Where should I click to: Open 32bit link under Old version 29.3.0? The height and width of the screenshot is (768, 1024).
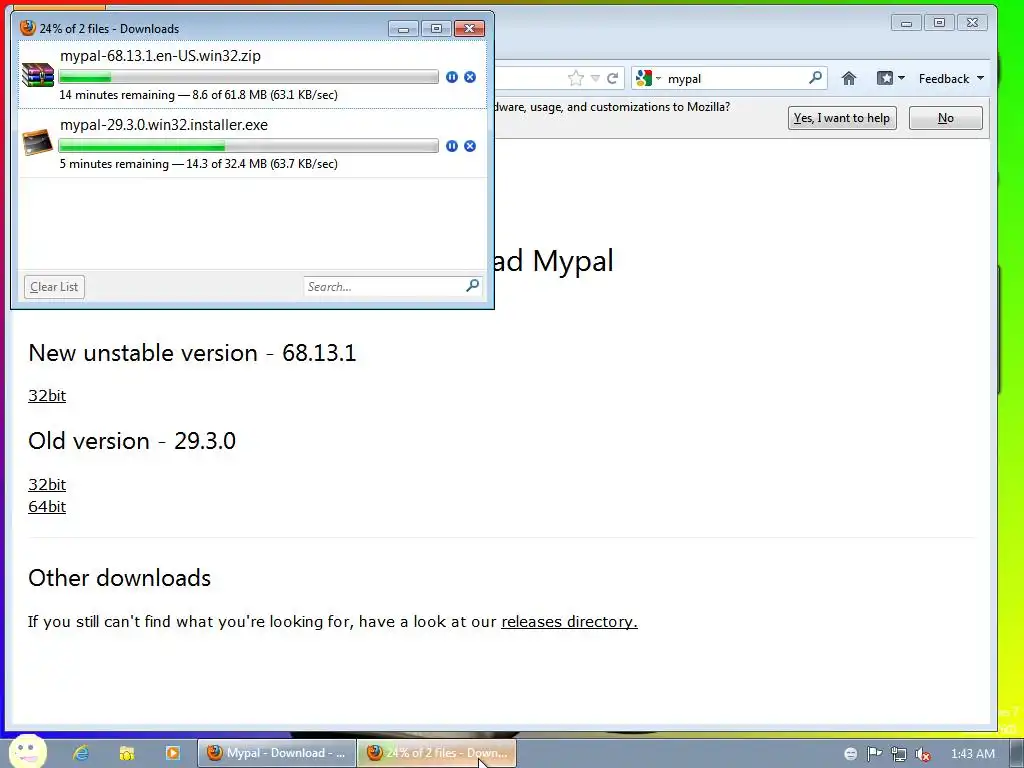pos(47,484)
